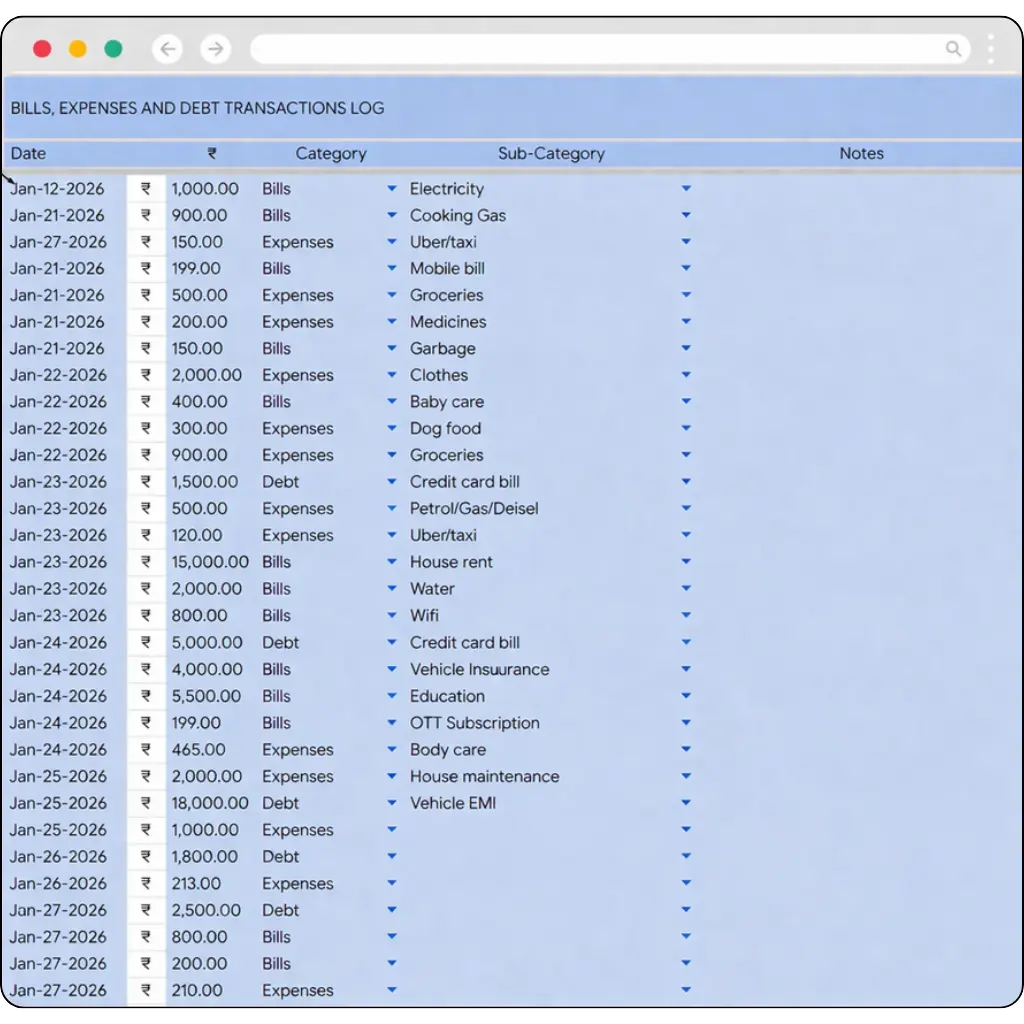Click the browser back arrow button
The width and height of the screenshot is (1024, 1024).
(x=167, y=49)
